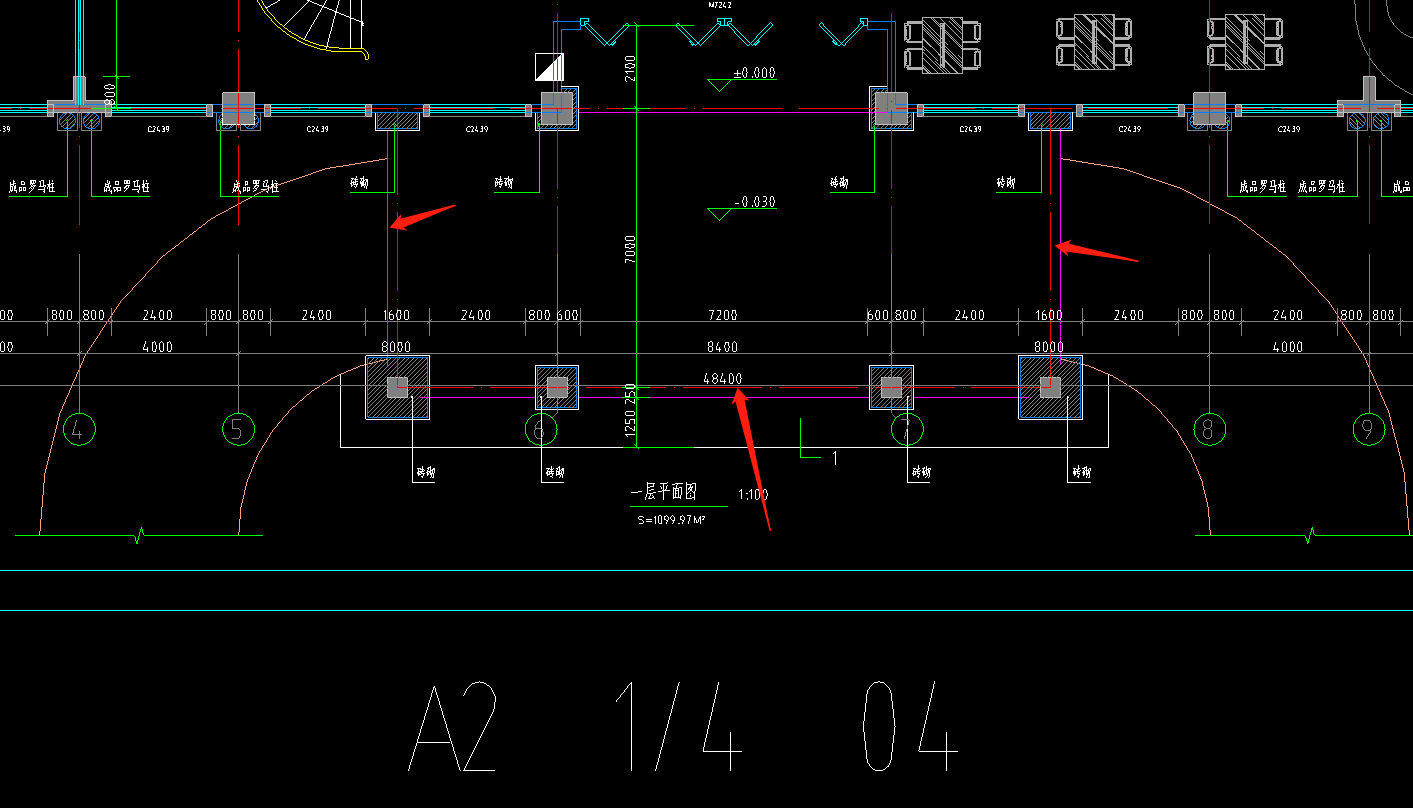The height and width of the screenshot is (808, 1413).
Task: Select the vertical dimension text 7000
Action: tap(629, 248)
